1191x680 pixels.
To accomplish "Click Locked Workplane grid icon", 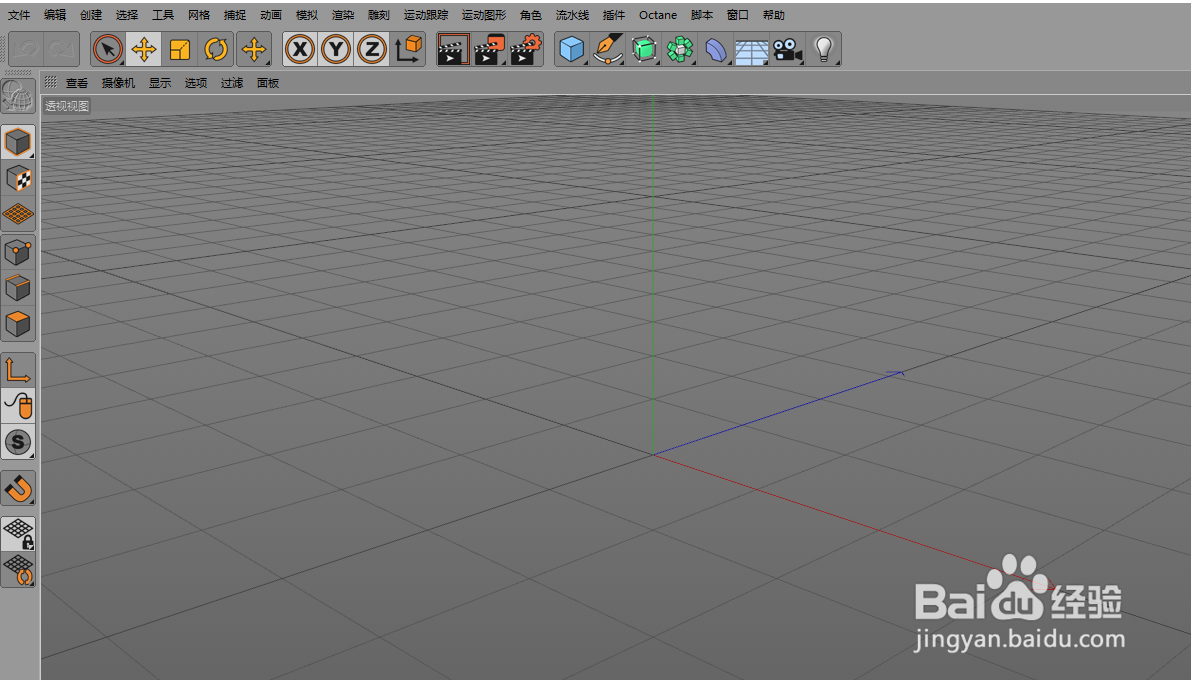I will [x=17, y=533].
